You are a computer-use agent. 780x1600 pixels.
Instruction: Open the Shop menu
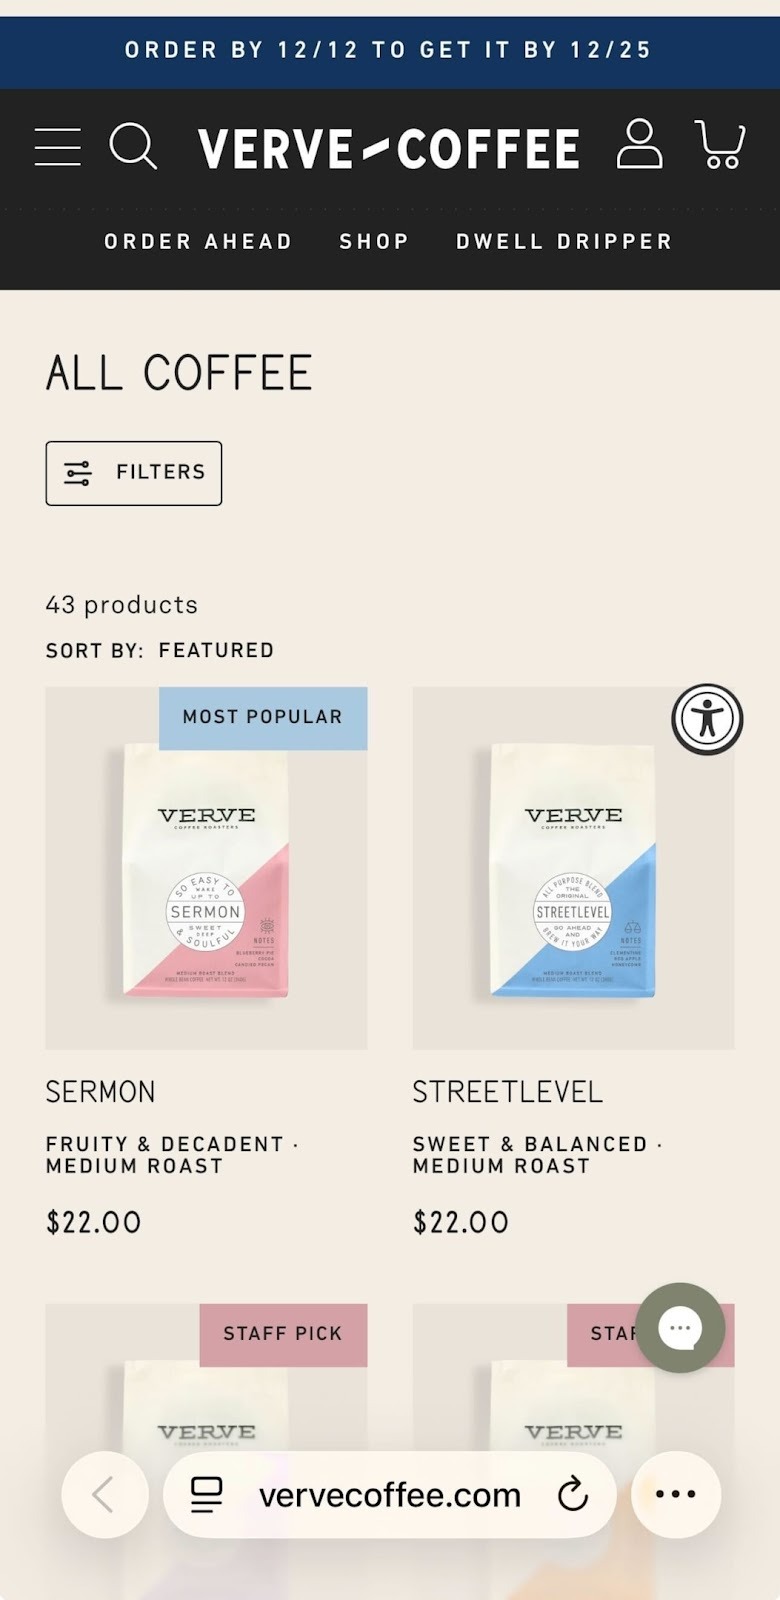pyautogui.click(x=374, y=241)
